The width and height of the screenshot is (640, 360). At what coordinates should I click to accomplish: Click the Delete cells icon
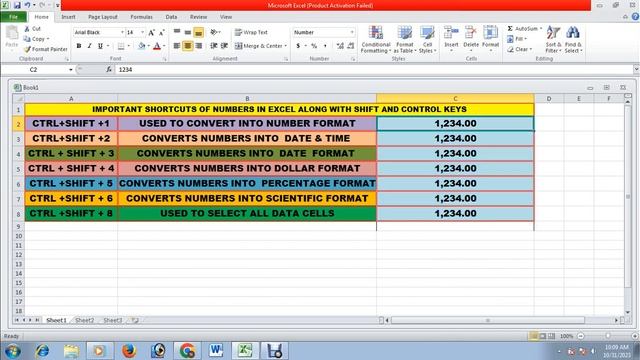(471, 32)
